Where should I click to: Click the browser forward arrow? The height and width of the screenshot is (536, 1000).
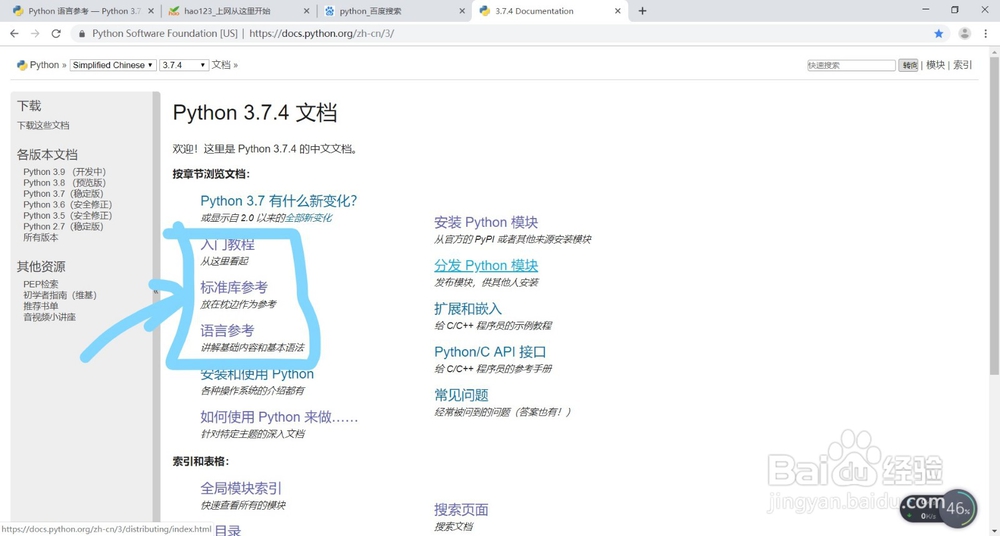click(x=35, y=33)
